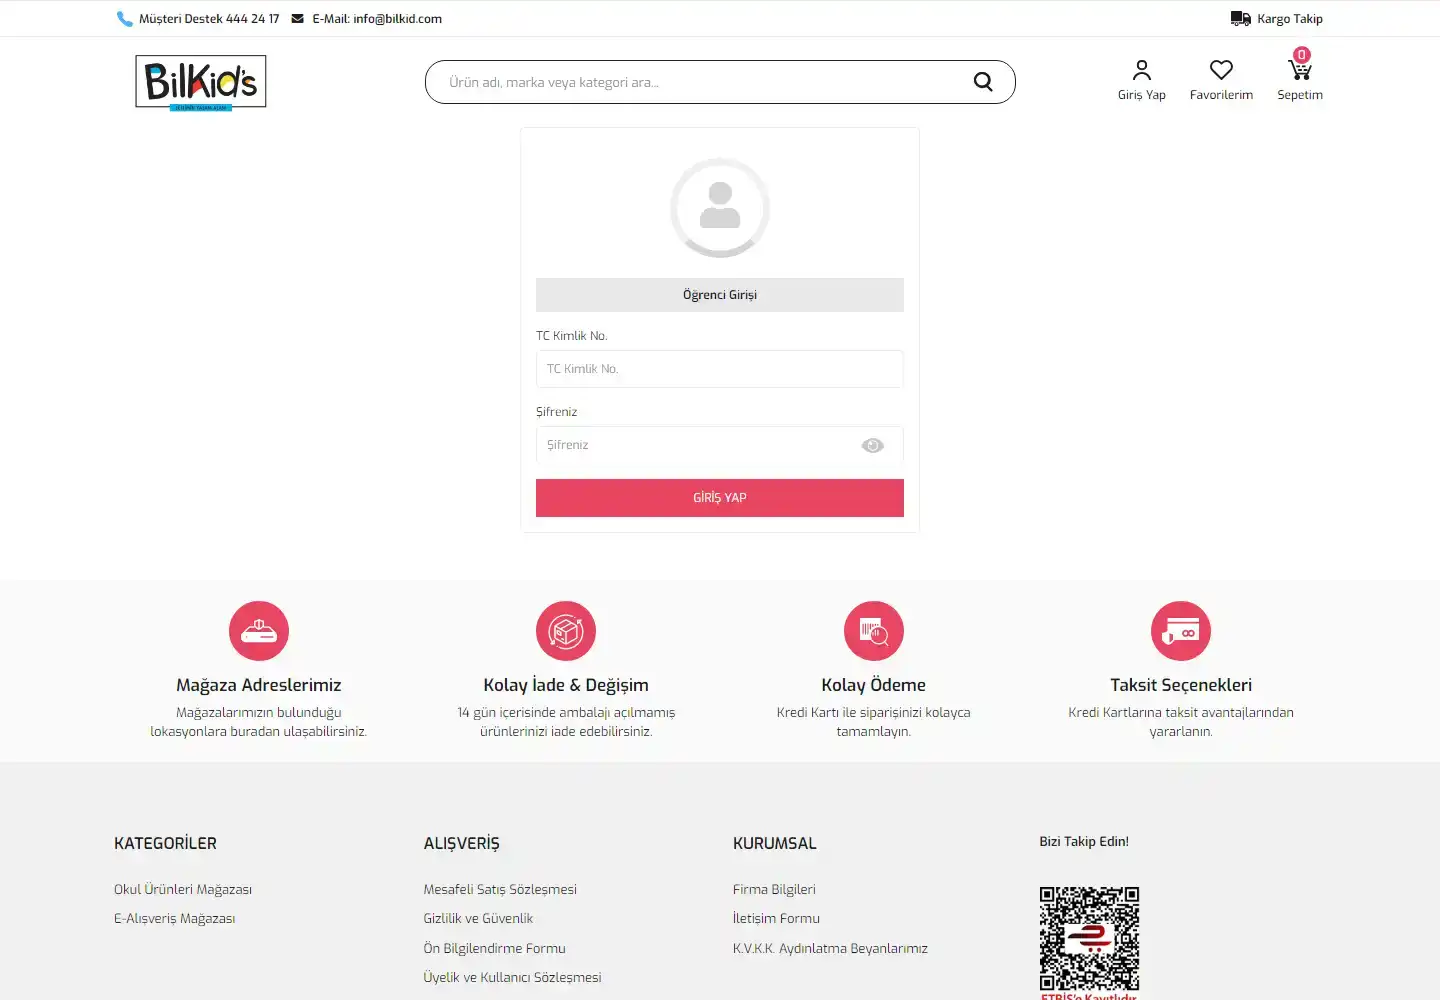The image size is (1440, 1000).
Task: Open Favorilerim heart icon
Action: (1221, 70)
